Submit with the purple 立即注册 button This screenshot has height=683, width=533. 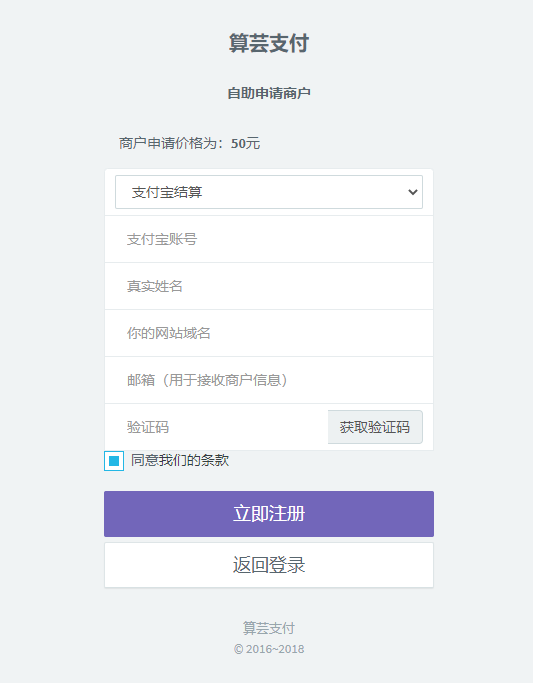click(269, 514)
